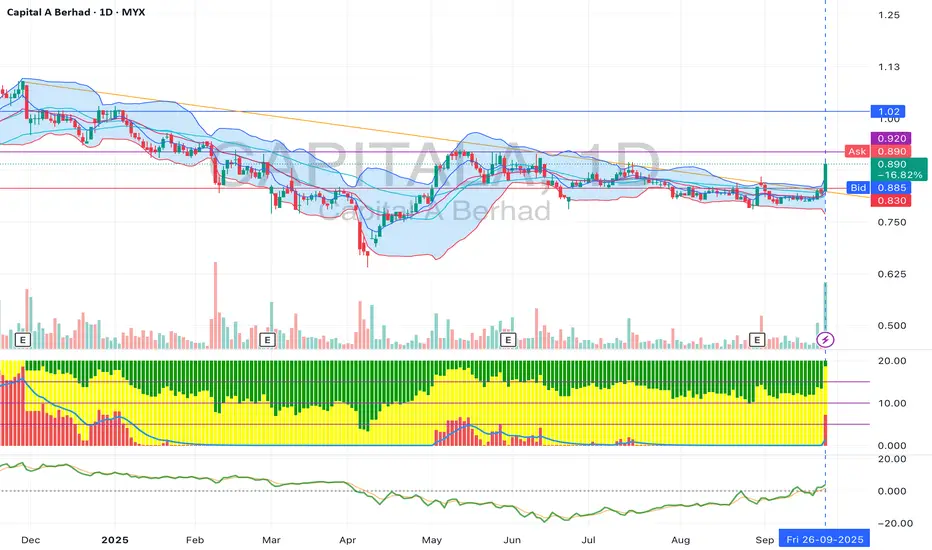Viewport: 932px width, 550px height.
Task: Click the Dec label on time axis
Action: [30, 540]
